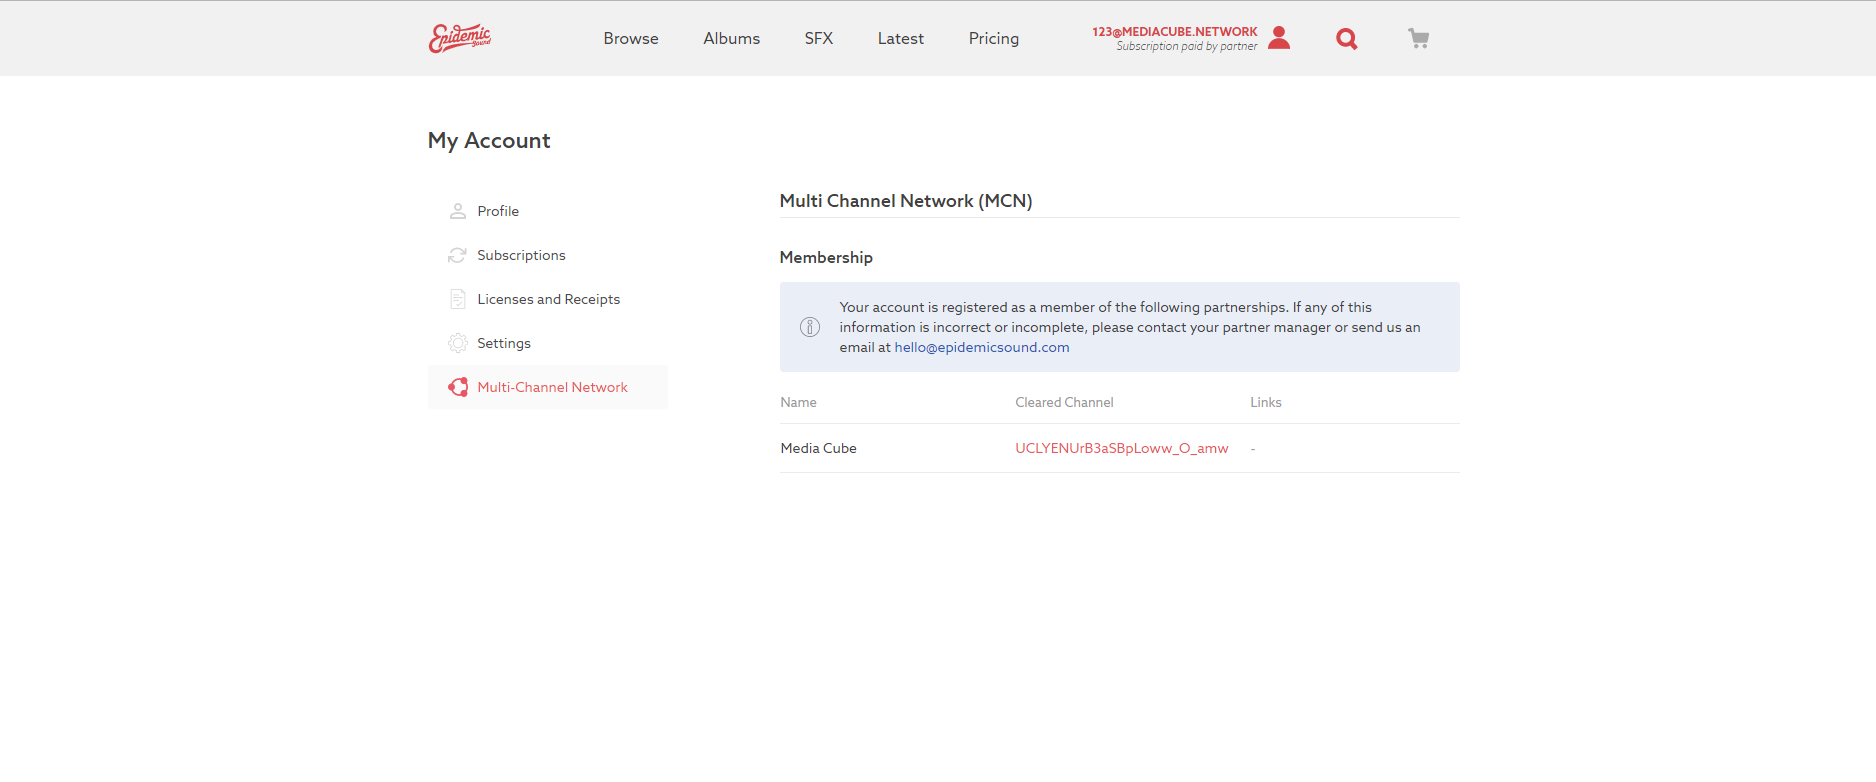Navigate to Latest releases
1876x782 pixels.
901,38
